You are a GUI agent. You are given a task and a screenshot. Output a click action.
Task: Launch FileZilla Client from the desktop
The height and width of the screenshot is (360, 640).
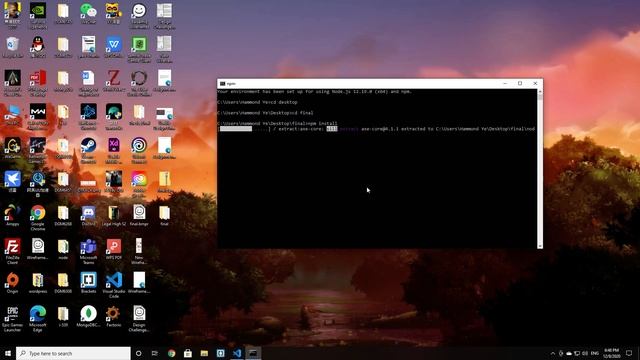(x=12, y=251)
